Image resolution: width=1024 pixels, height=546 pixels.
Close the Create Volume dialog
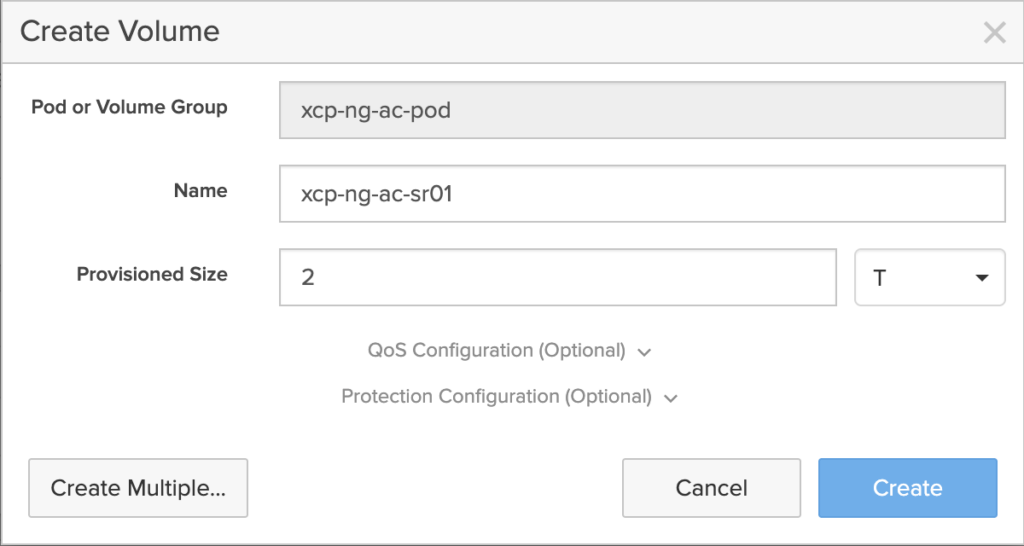pos(994,33)
